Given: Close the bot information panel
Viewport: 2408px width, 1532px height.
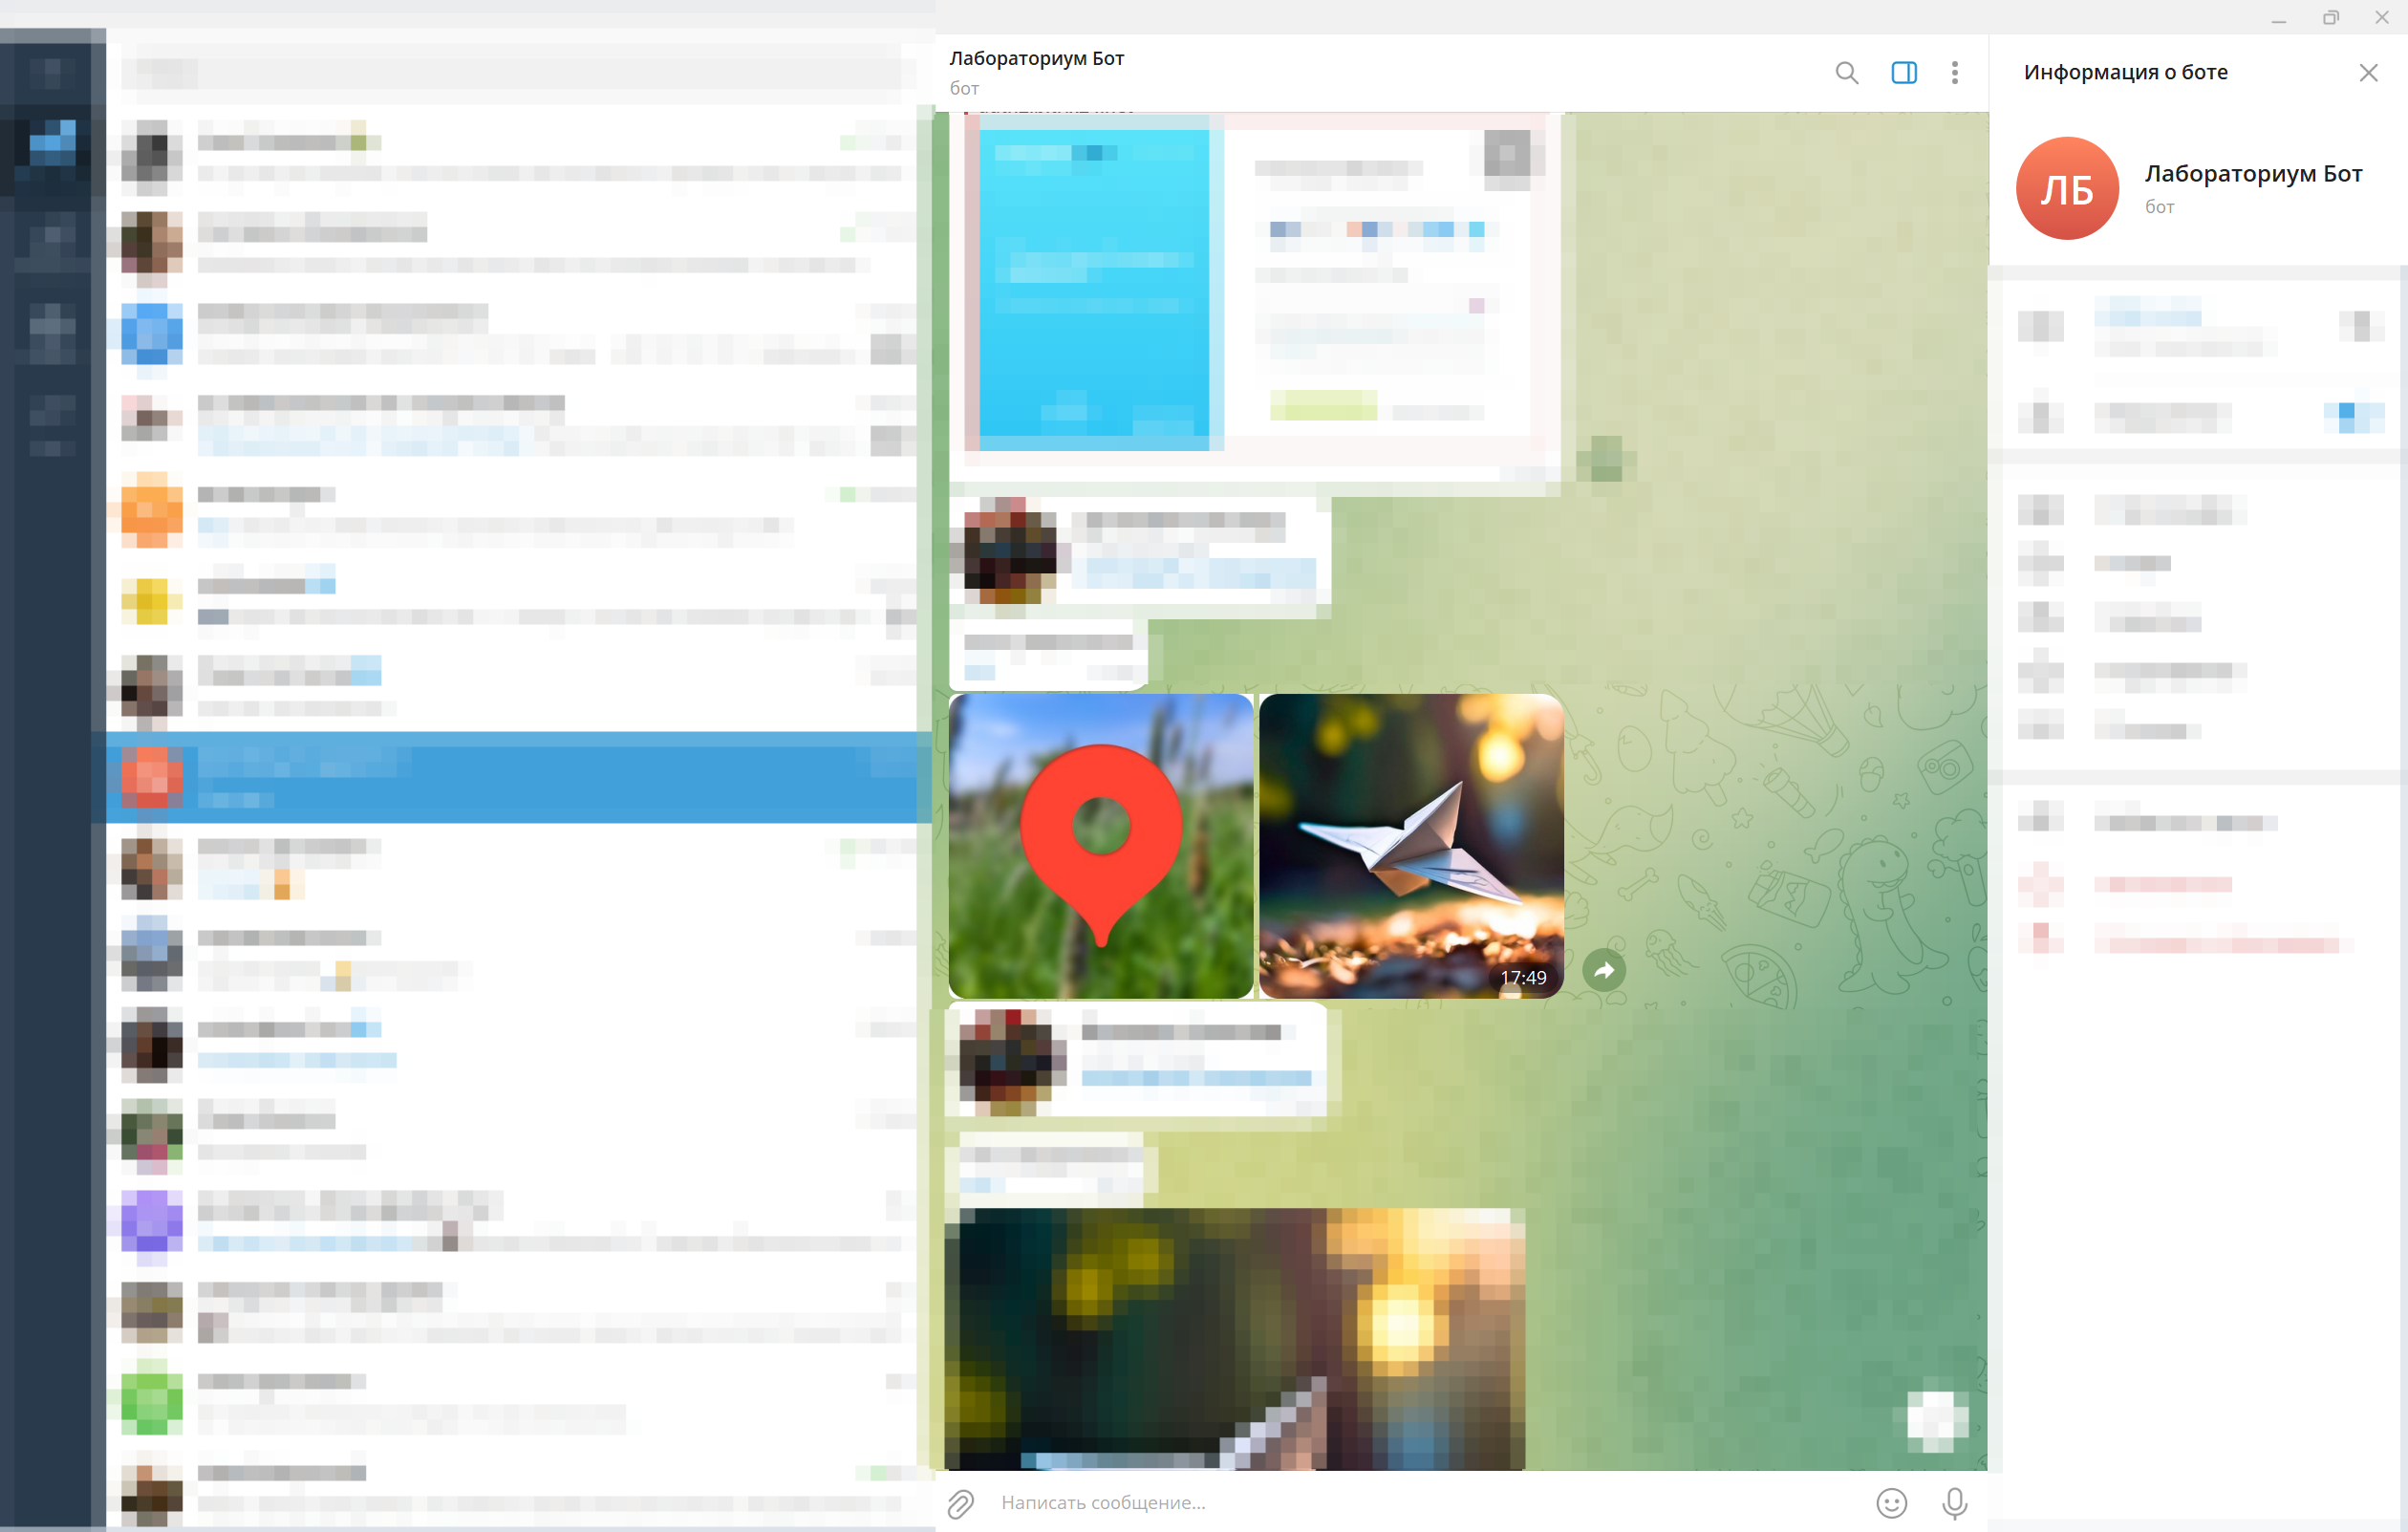Looking at the screenshot, I should [x=2367, y=73].
